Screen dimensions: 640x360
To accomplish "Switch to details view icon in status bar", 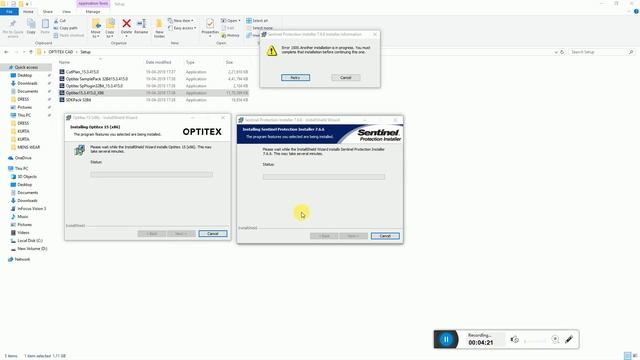I will (627, 356).
